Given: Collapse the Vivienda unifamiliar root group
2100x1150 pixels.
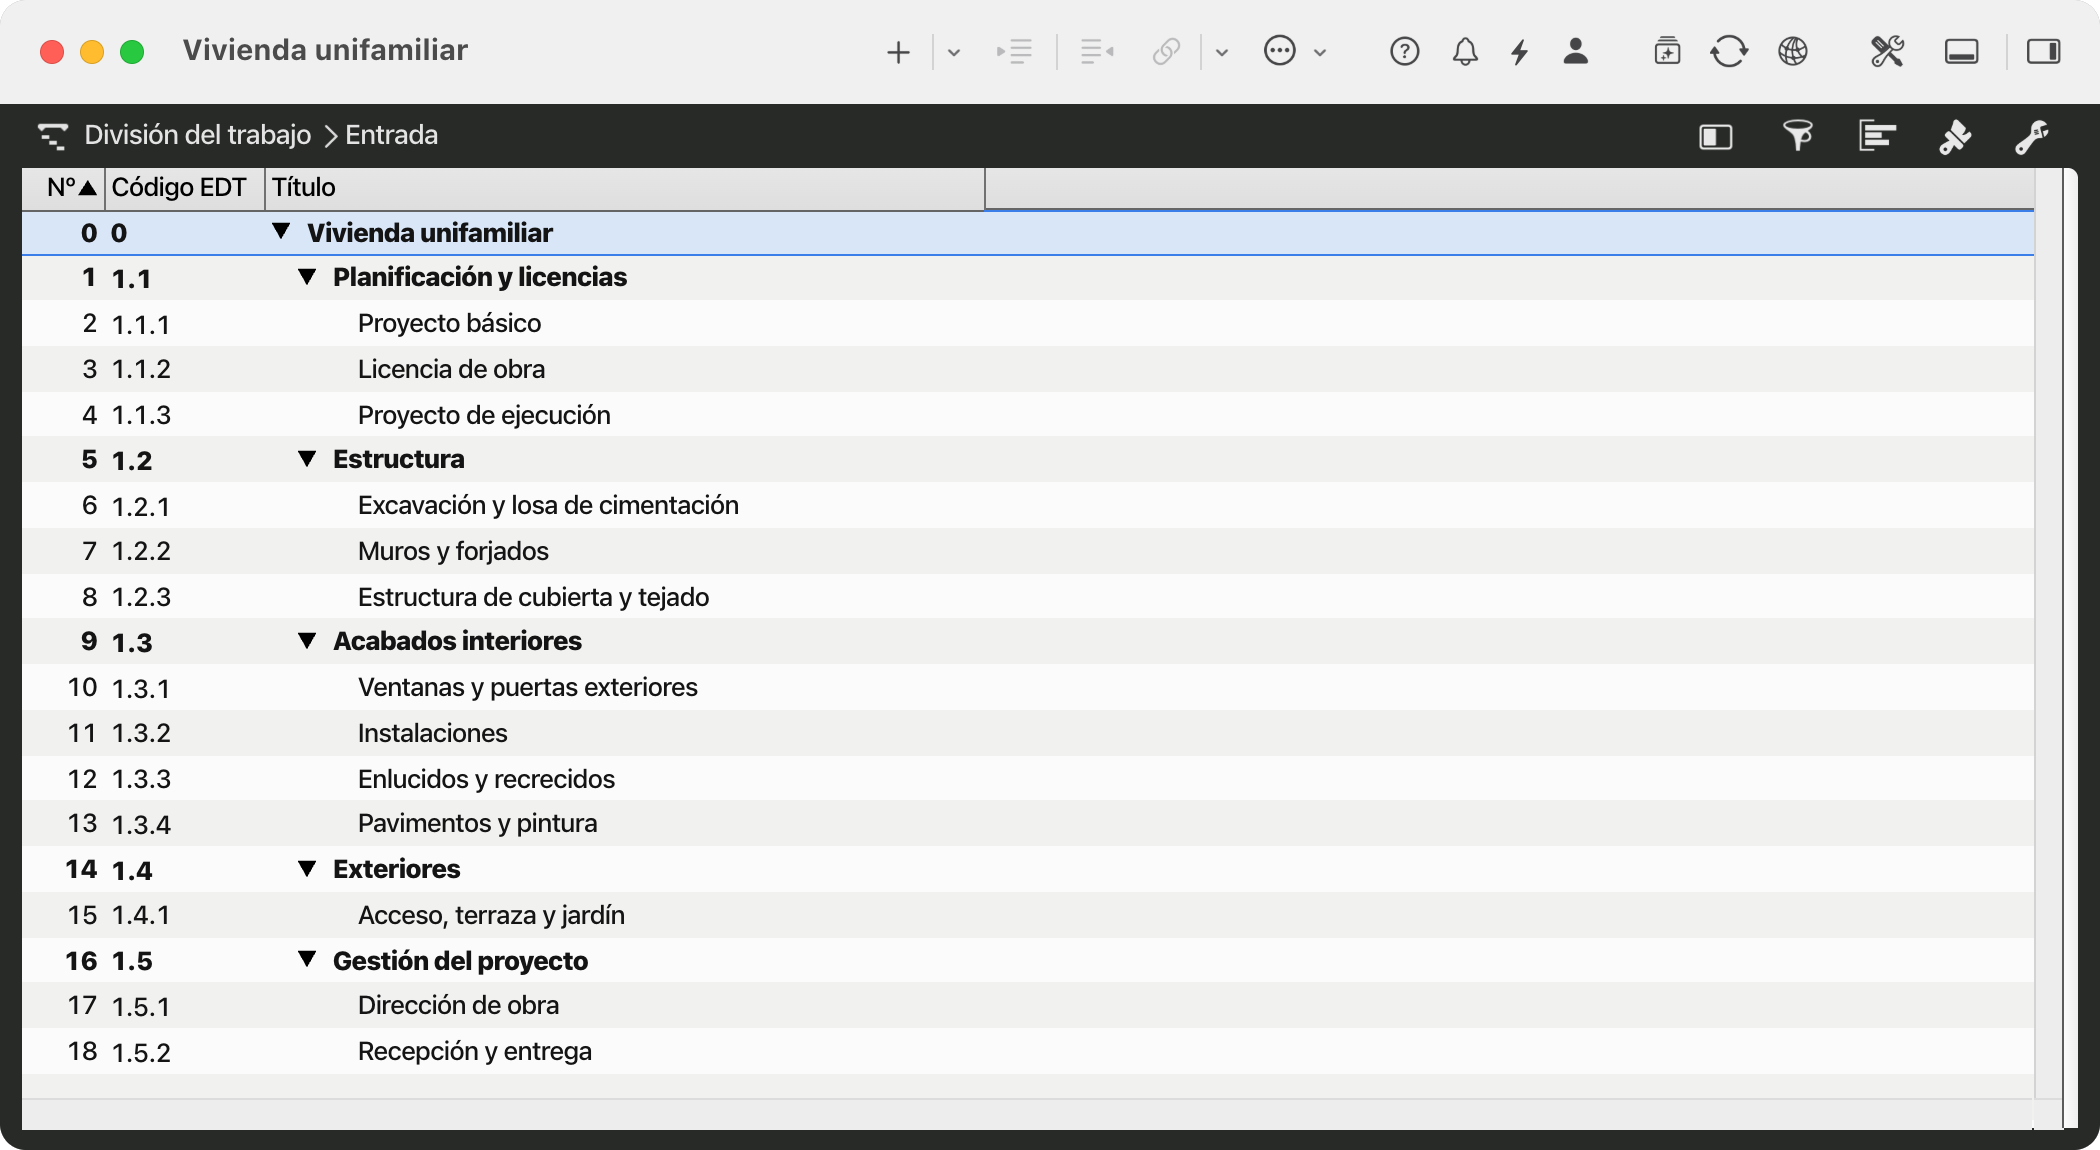Looking at the screenshot, I should pyautogui.click(x=281, y=232).
